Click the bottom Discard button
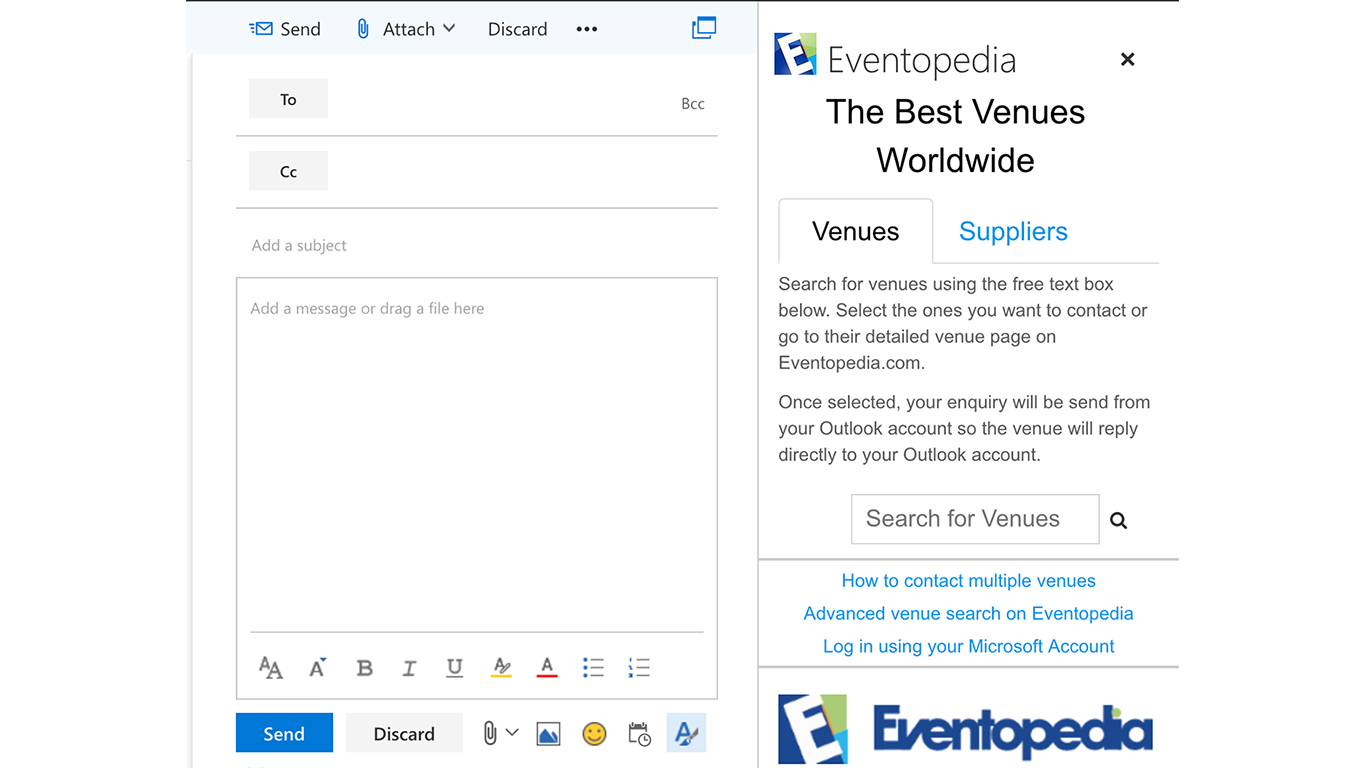Viewport: 1366px width, 768px height. tap(404, 733)
